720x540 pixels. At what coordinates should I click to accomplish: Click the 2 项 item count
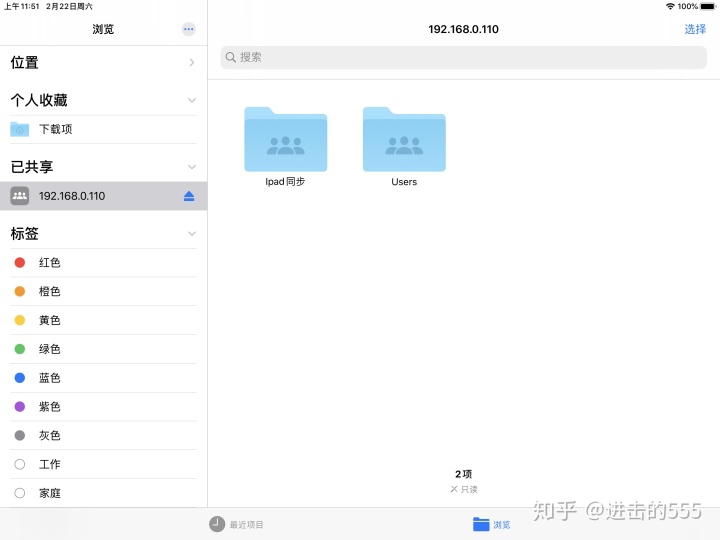point(463,474)
